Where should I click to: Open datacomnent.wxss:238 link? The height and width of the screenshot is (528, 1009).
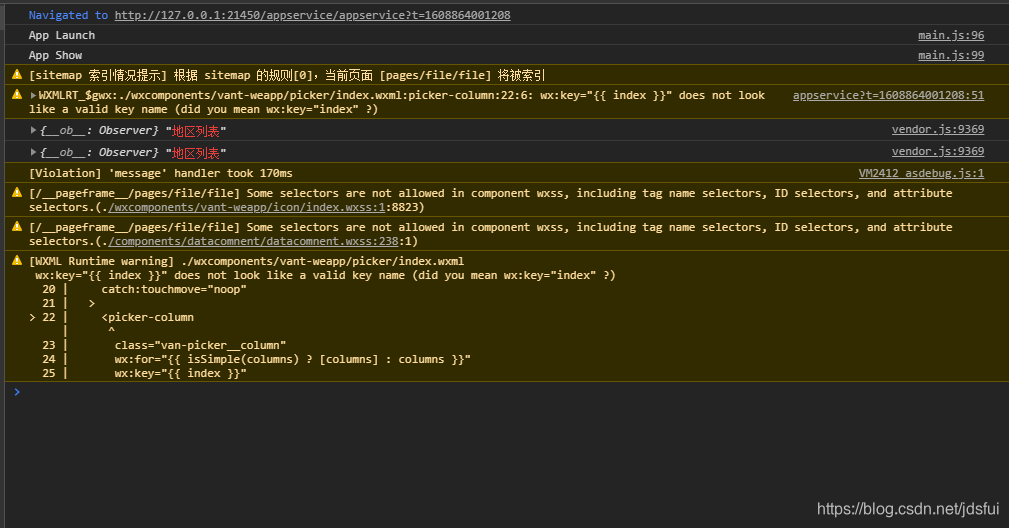tap(253, 241)
